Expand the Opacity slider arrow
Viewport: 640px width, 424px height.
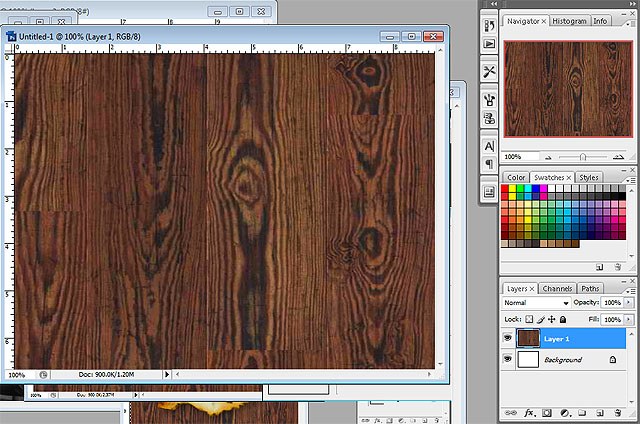pyautogui.click(x=630, y=302)
